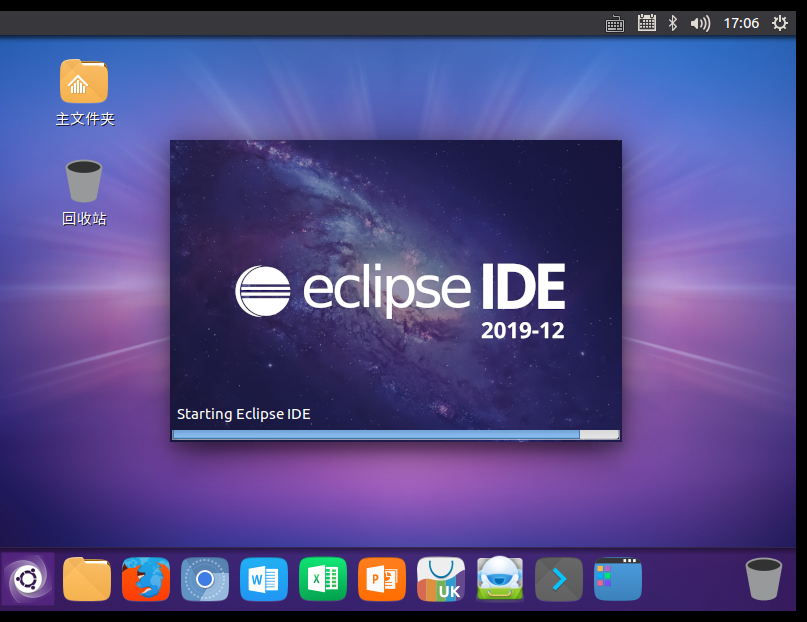This screenshot has height=622, width=807.
Task: Open the system settings gear in the tray
Action: click(780, 23)
